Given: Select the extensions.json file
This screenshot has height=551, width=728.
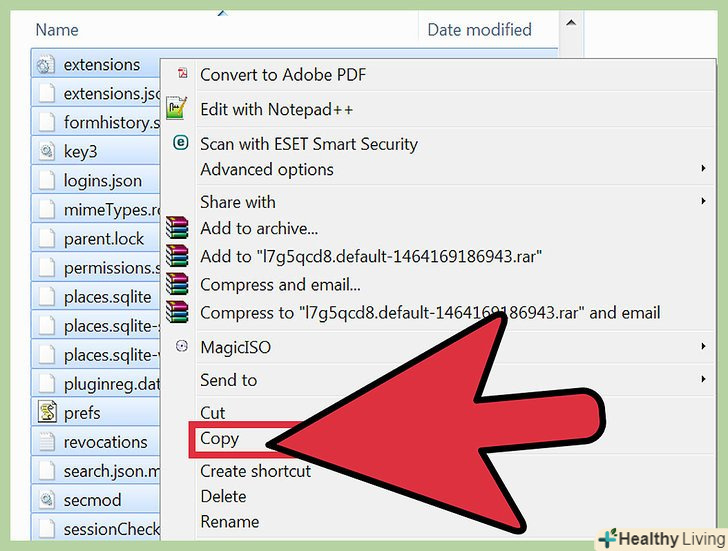Looking at the screenshot, I should (112, 94).
